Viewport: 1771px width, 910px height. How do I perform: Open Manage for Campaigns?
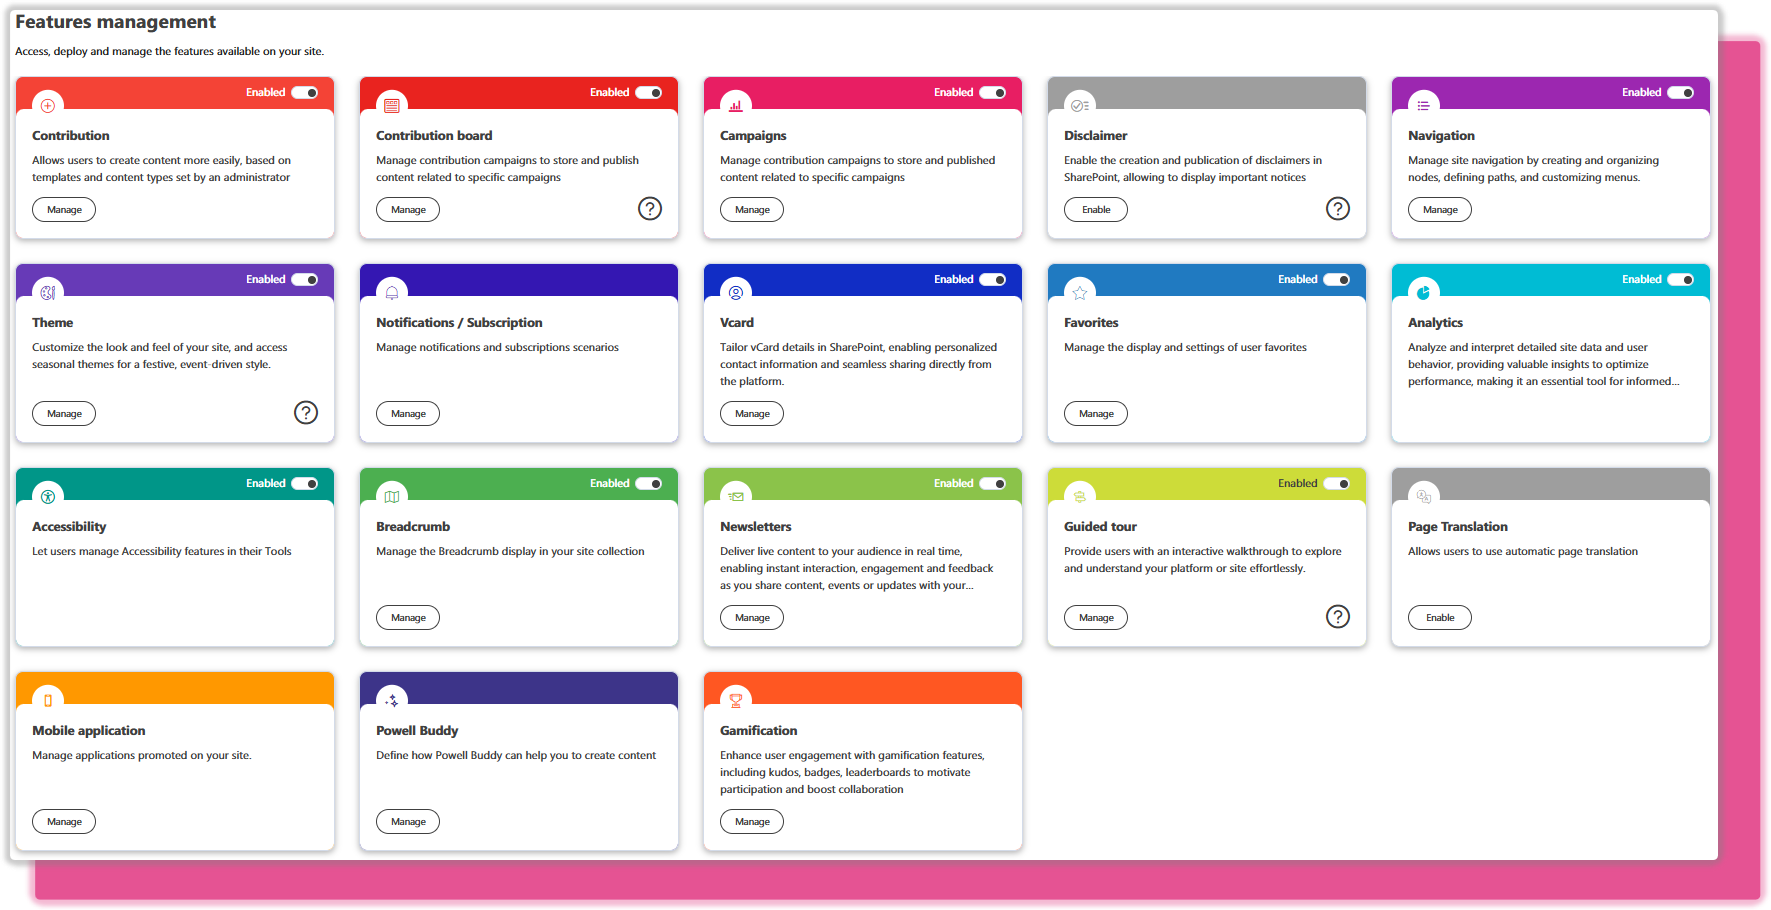(x=752, y=209)
